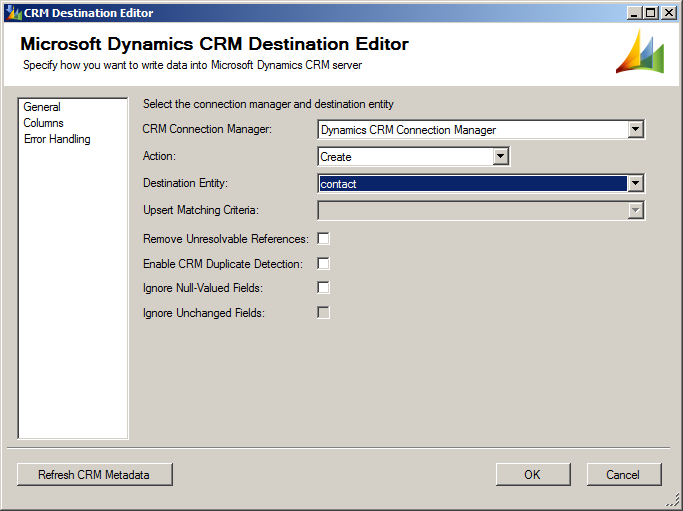Minimize the CRM Destination Editor window

(634, 13)
